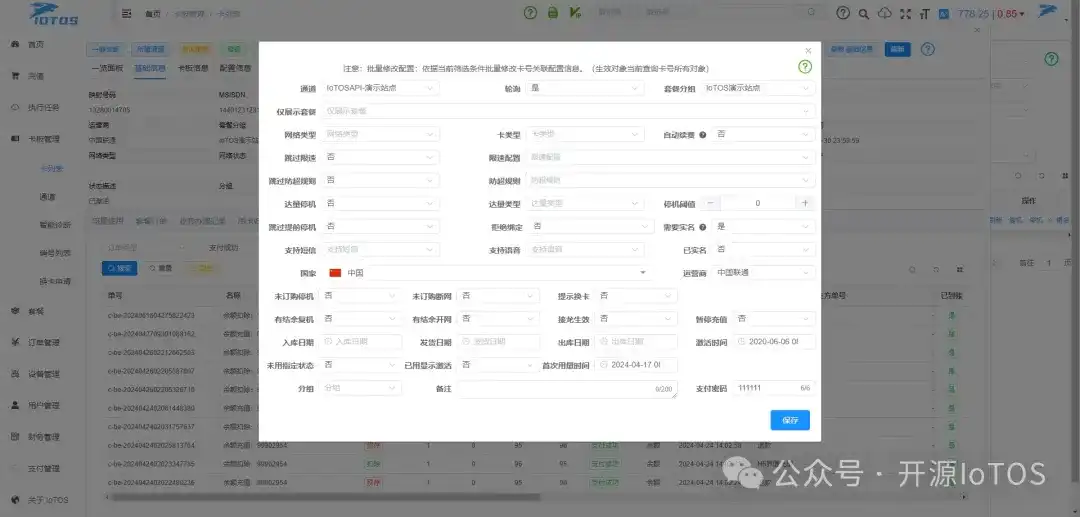Click the 停机阈值 value field
Viewport: 1080px width, 517px height.
pos(758,203)
